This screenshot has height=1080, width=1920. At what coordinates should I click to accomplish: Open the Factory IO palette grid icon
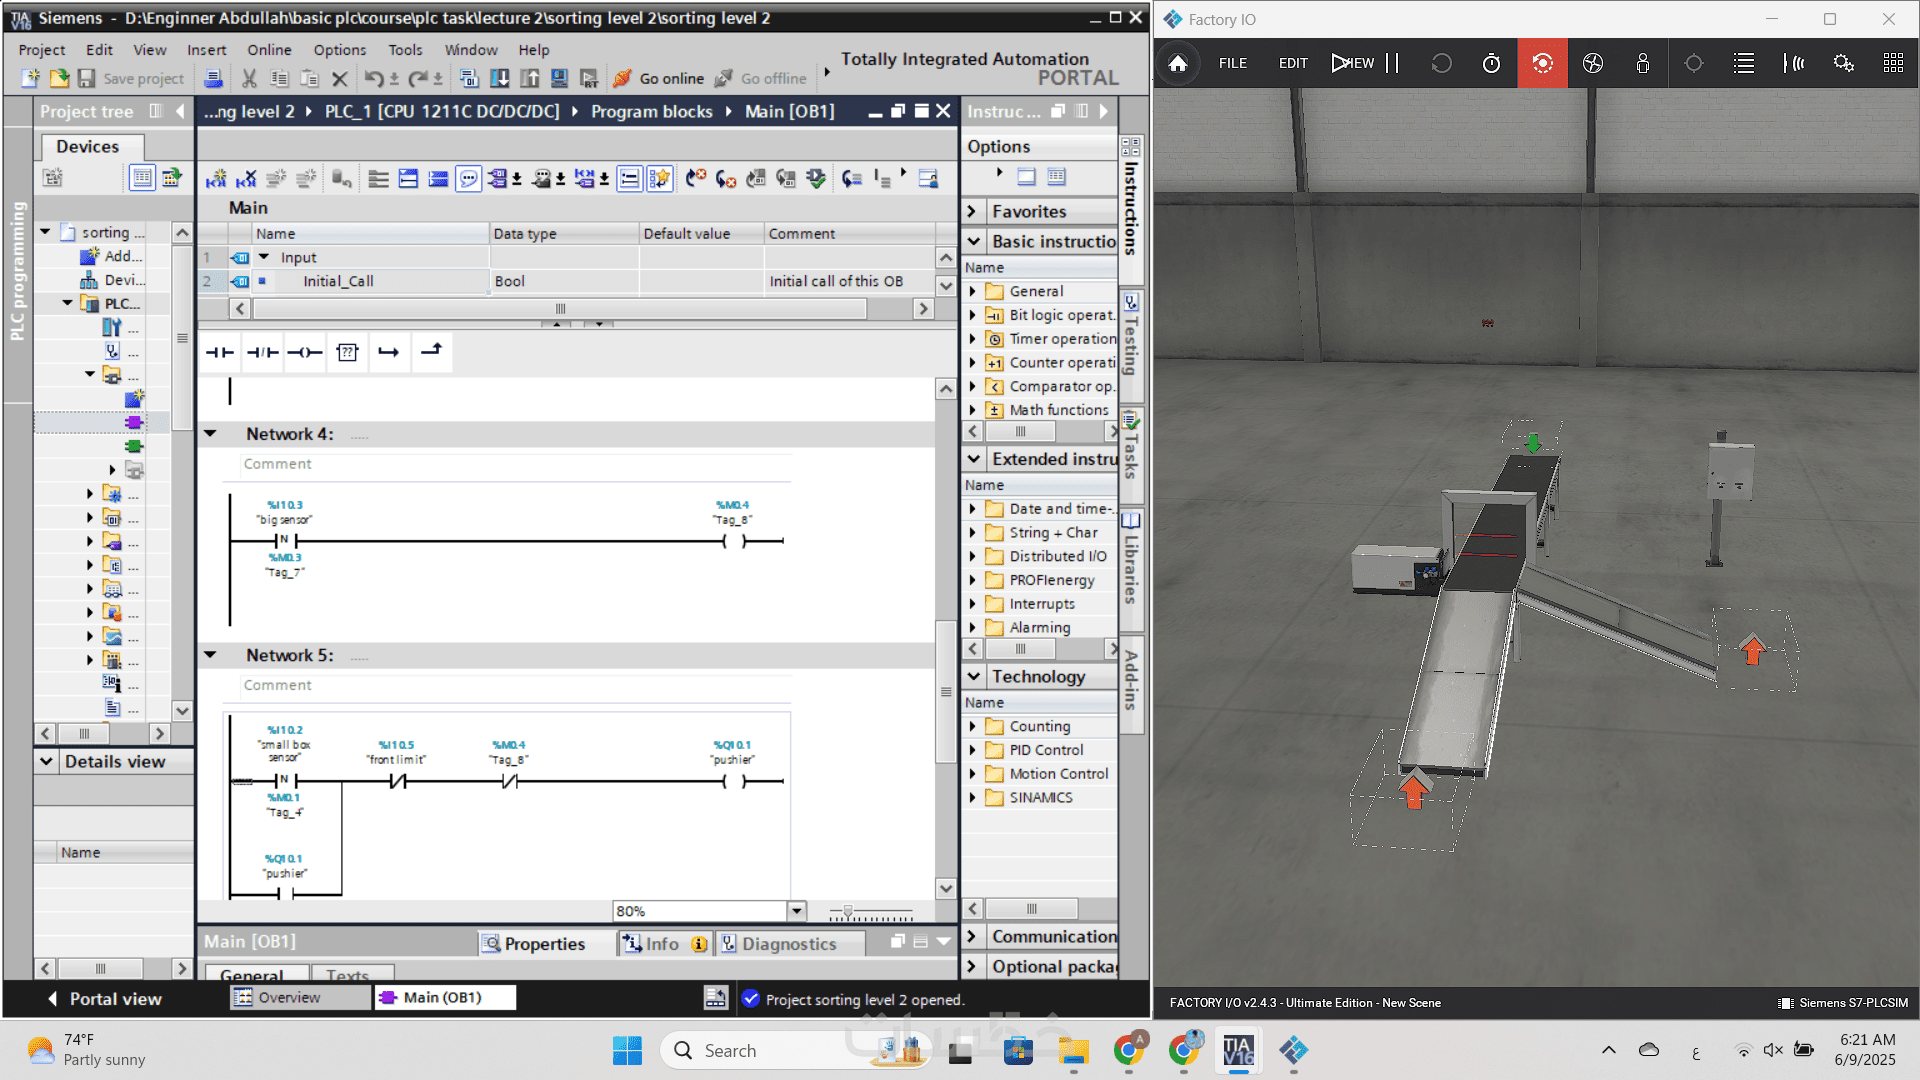pyautogui.click(x=1893, y=63)
